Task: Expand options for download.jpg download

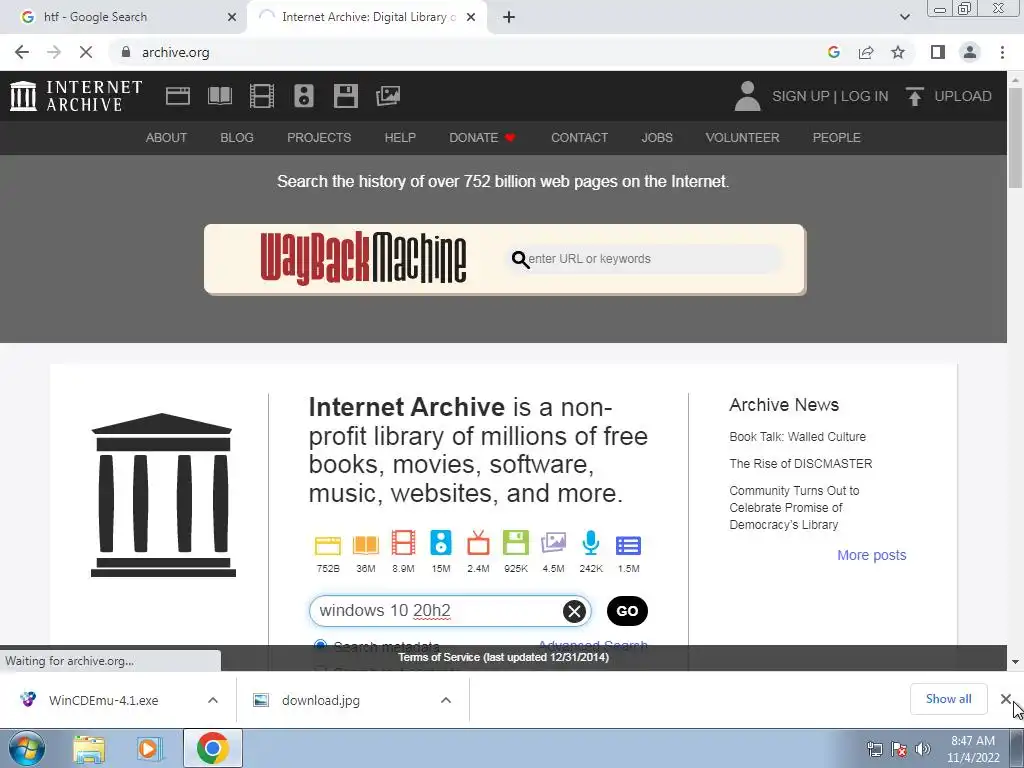Action: pos(446,700)
